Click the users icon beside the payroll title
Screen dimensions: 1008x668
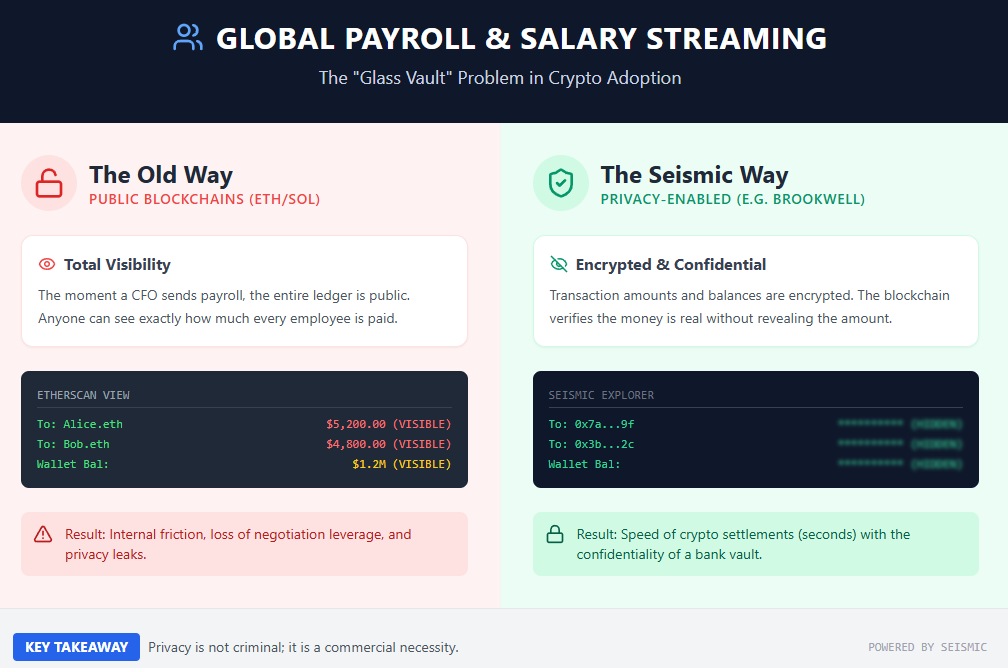tap(188, 37)
